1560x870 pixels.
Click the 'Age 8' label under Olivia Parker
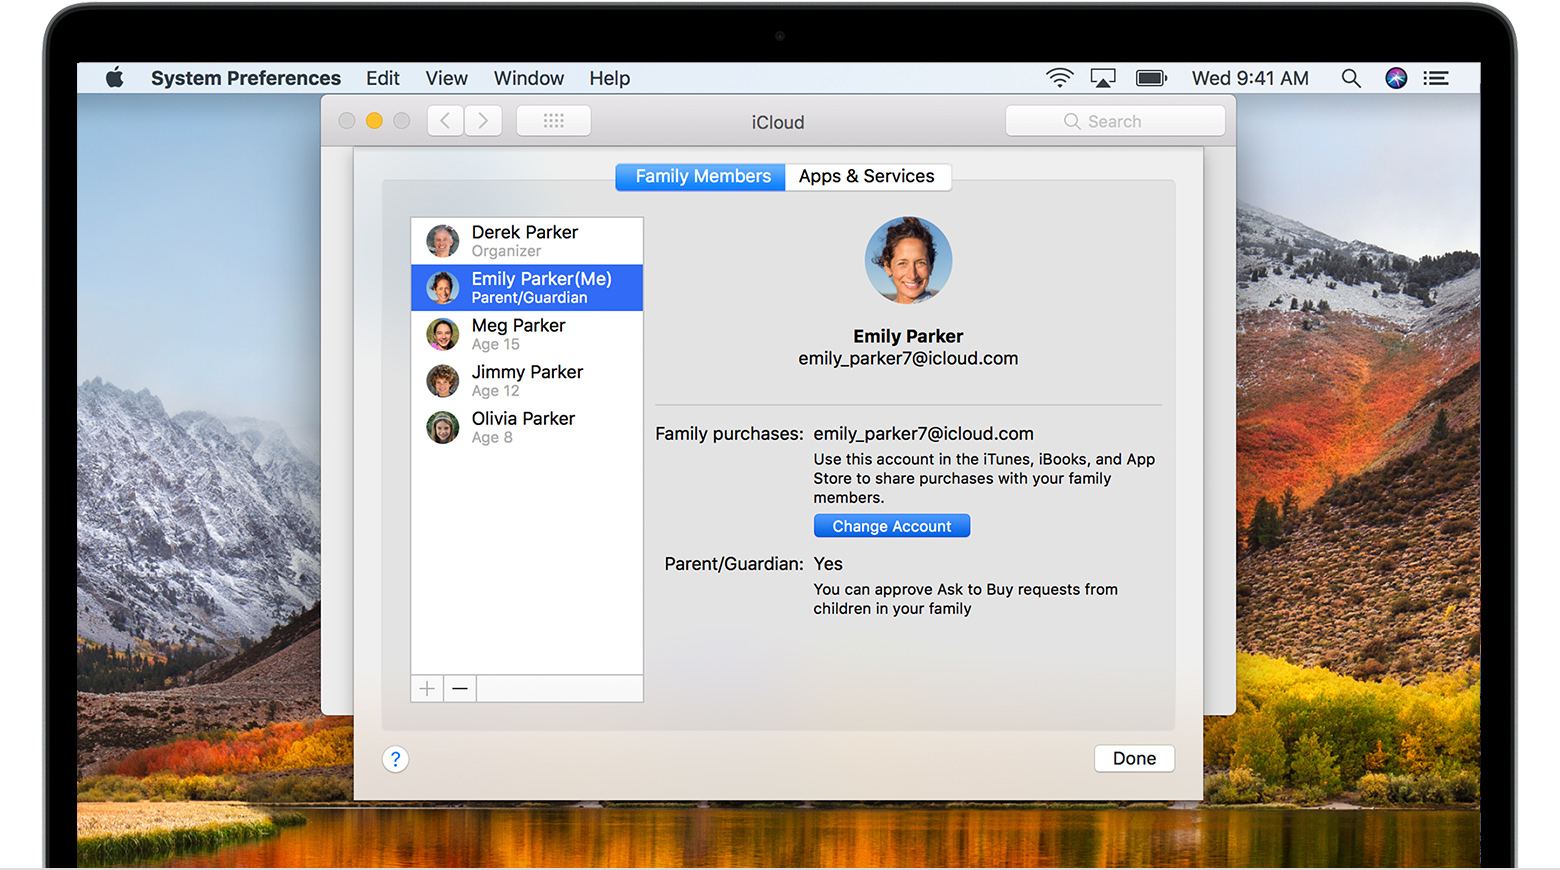coord(492,438)
